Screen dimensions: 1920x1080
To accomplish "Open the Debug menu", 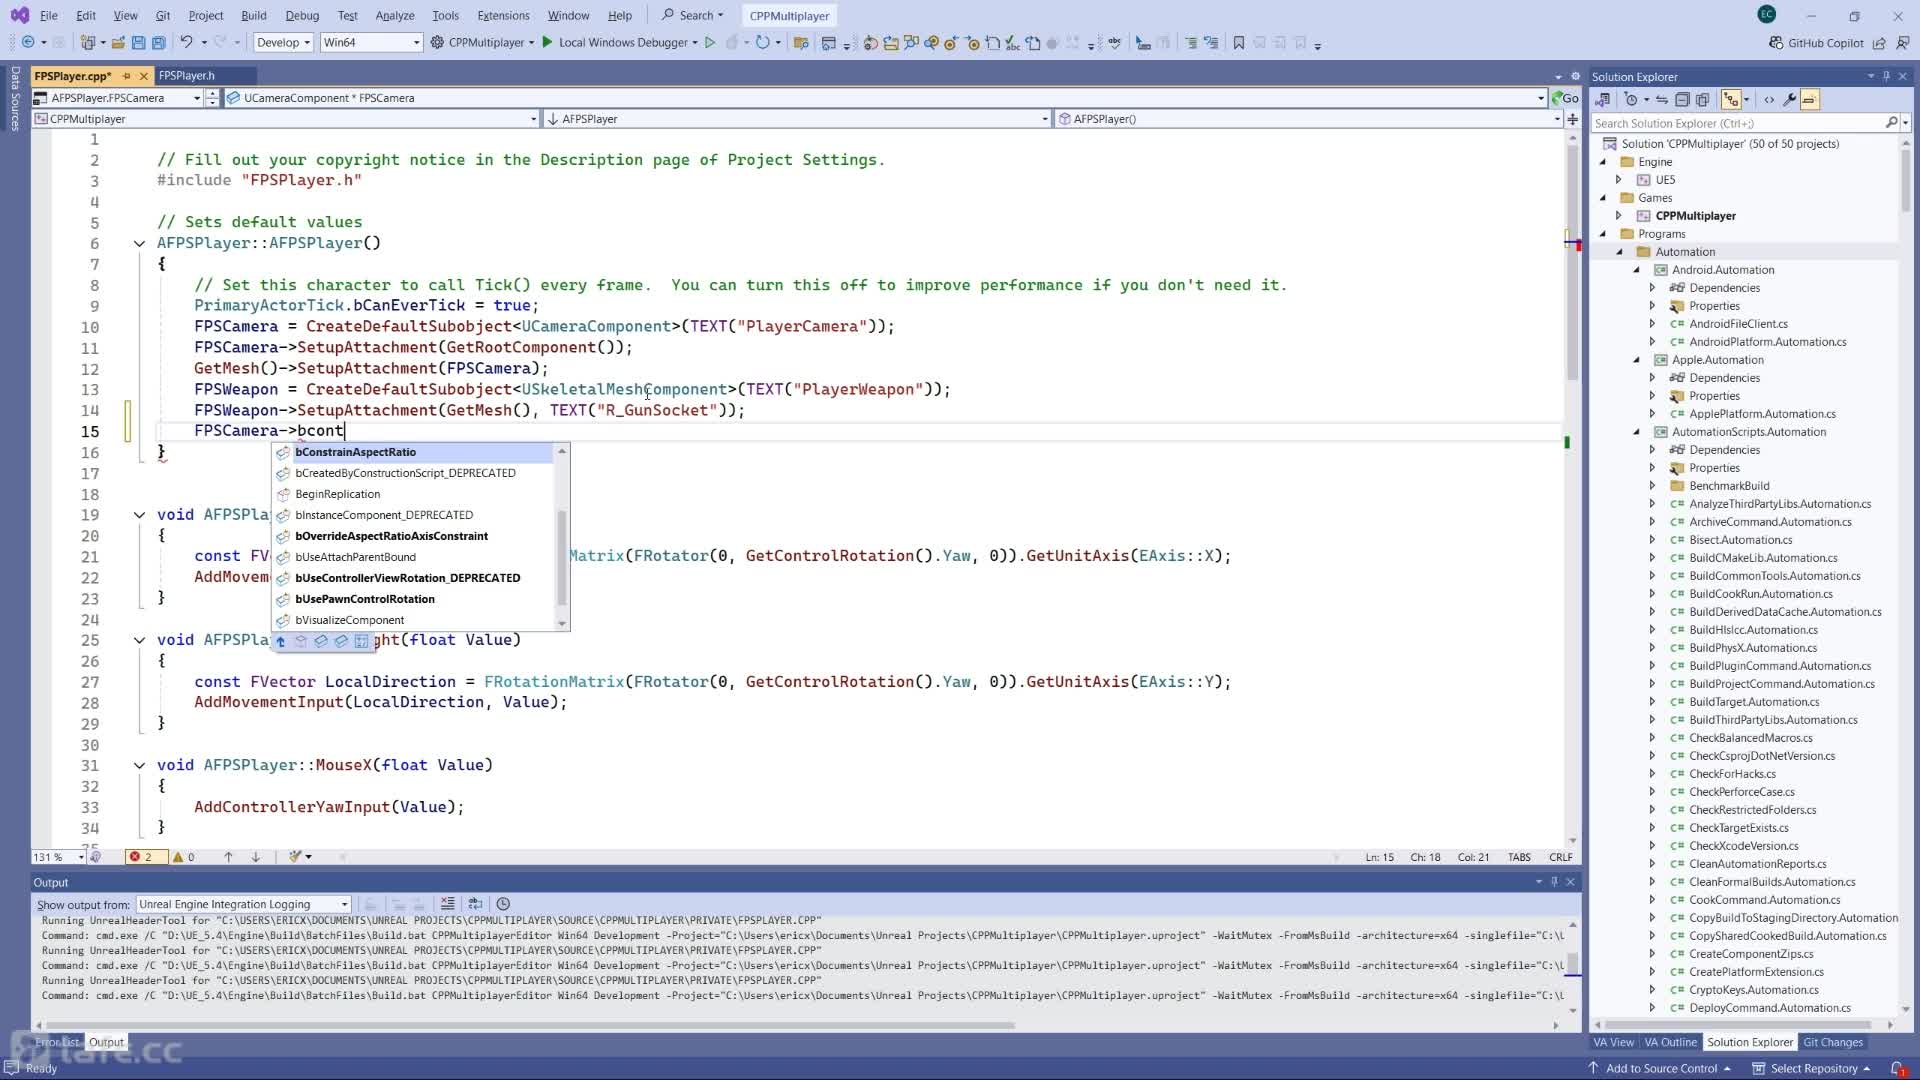I will (x=302, y=15).
